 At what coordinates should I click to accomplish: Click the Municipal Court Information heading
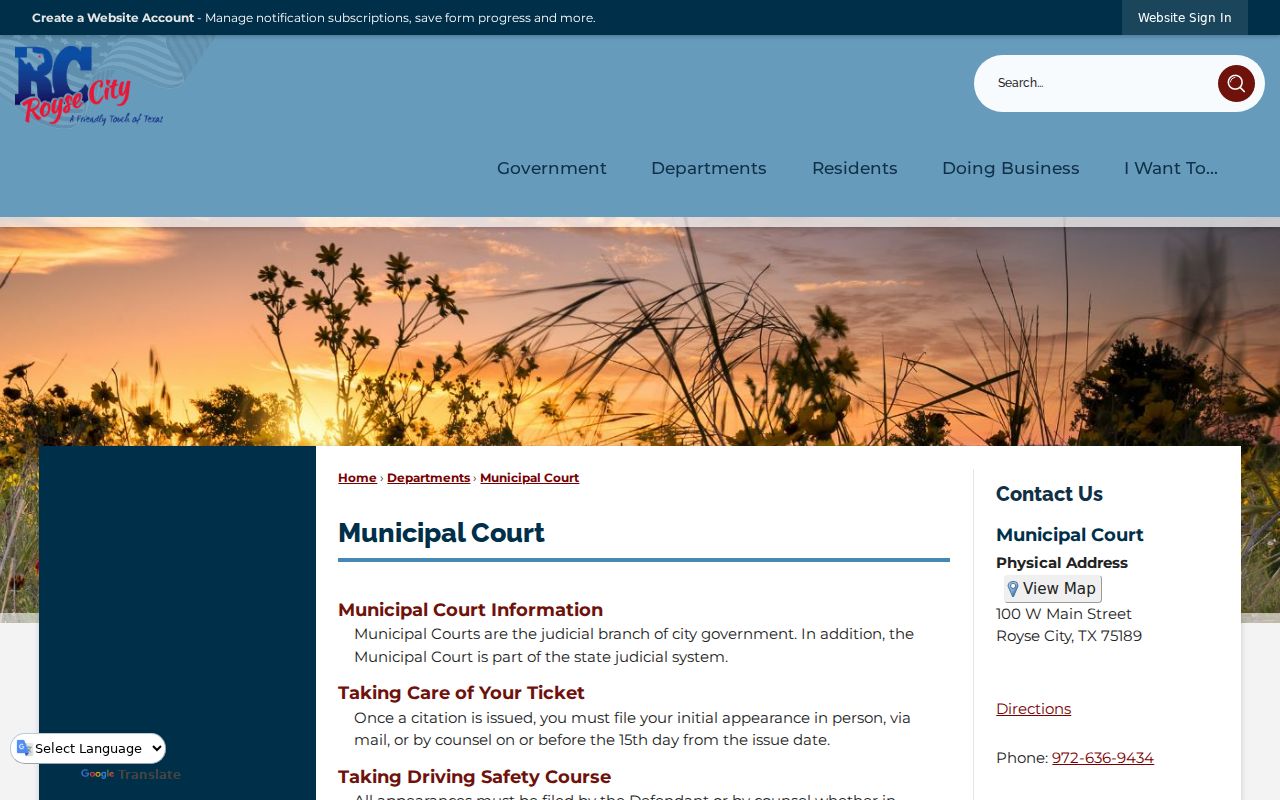point(470,610)
